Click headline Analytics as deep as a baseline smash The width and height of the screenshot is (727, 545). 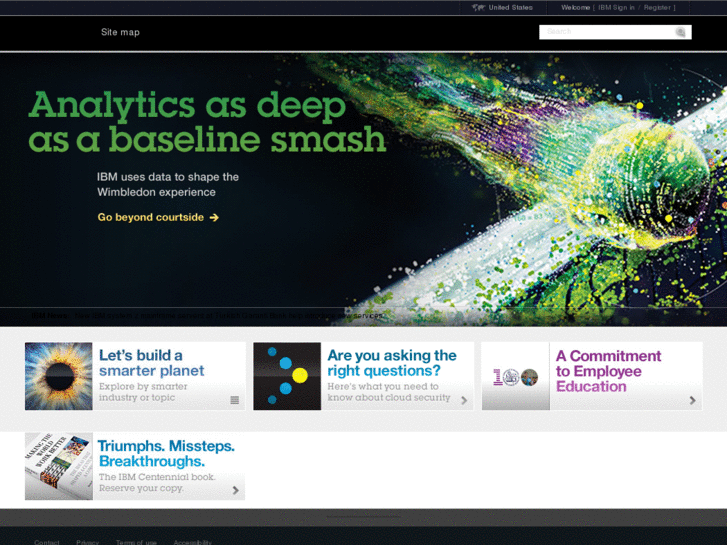pos(207,122)
